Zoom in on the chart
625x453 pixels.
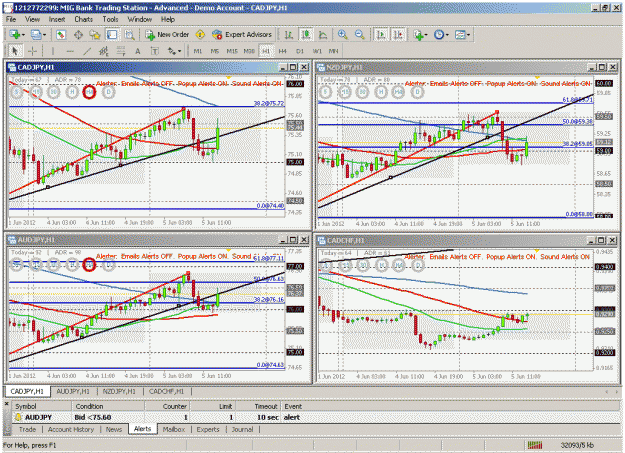point(342,35)
